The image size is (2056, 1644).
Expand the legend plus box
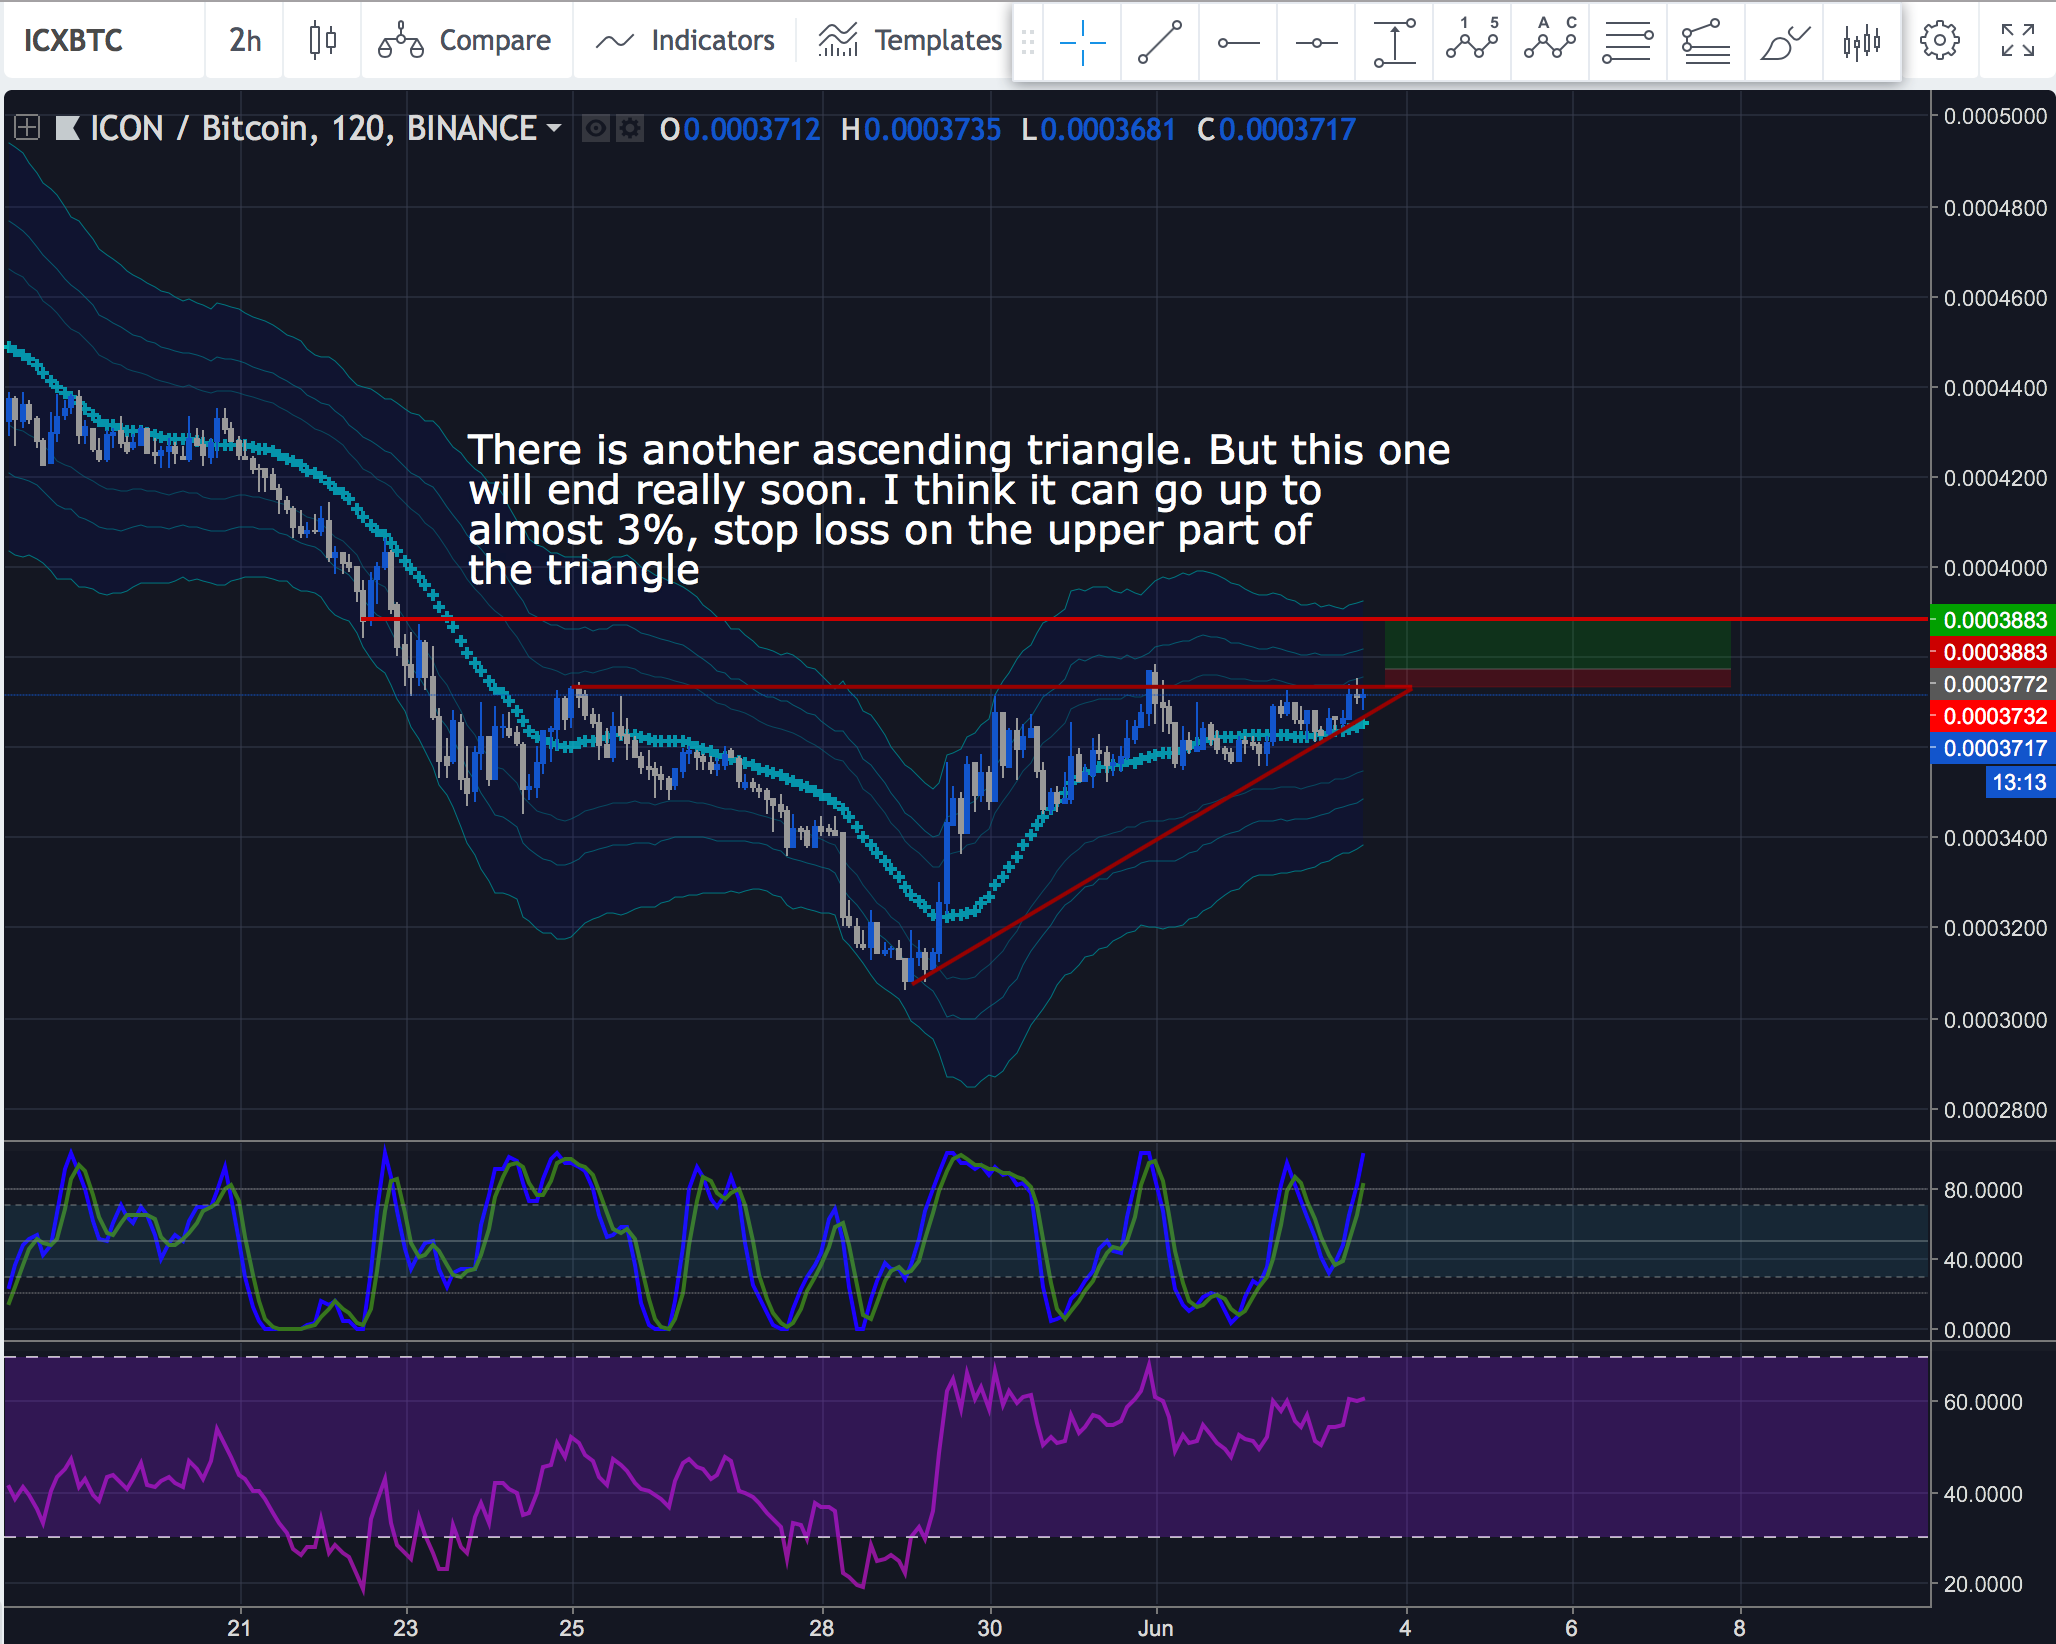(x=27, y=128)
